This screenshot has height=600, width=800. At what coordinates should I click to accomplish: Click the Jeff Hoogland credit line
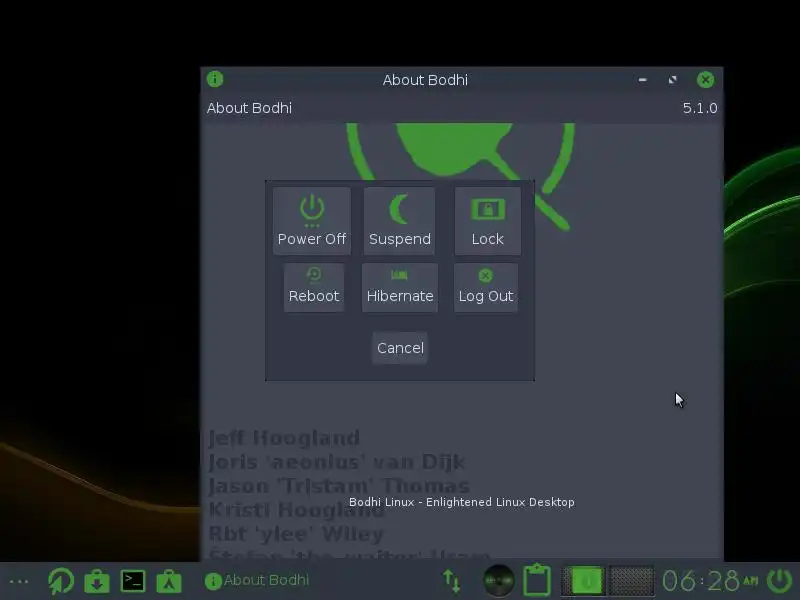284,438
